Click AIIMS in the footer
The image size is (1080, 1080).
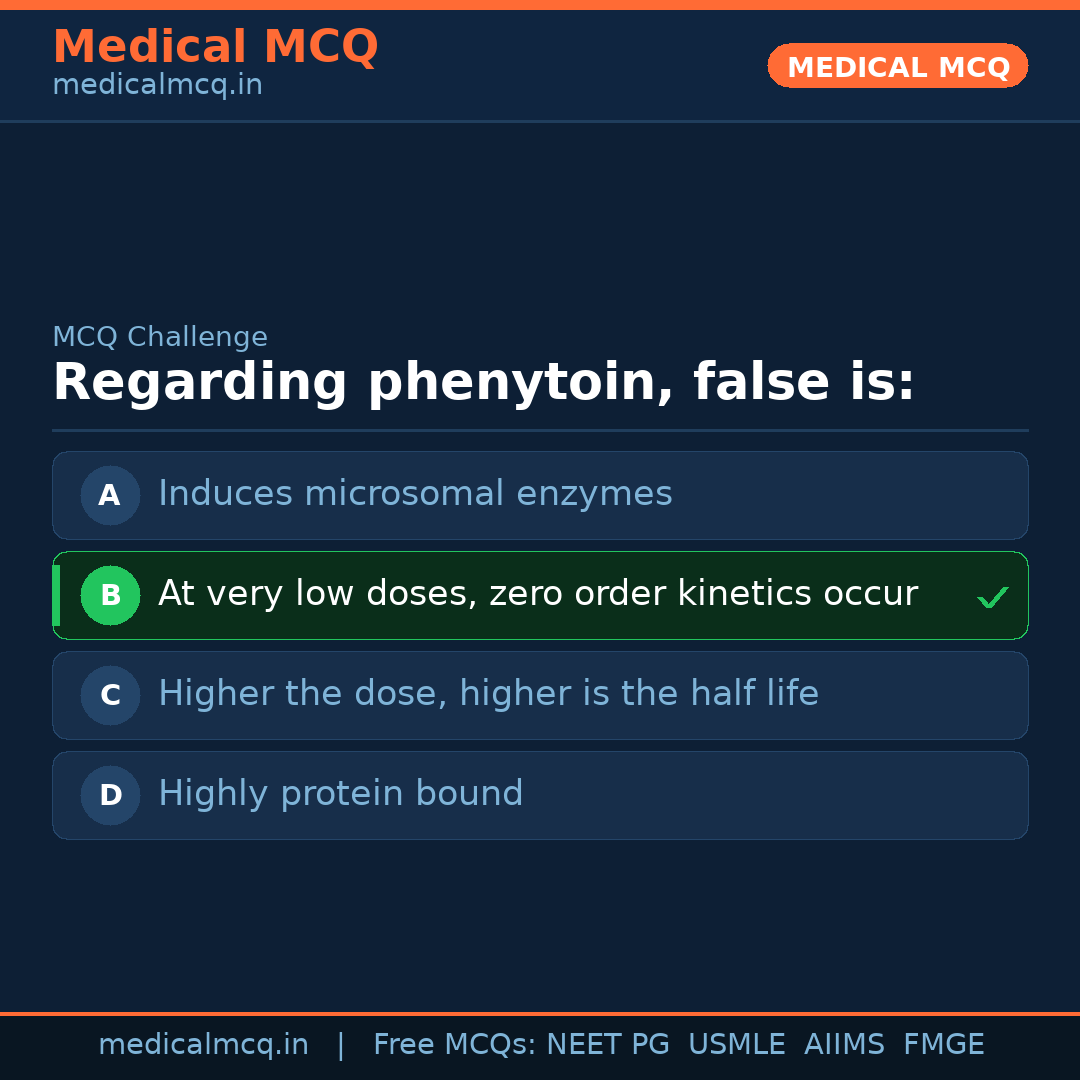[x=844, y=1045]
